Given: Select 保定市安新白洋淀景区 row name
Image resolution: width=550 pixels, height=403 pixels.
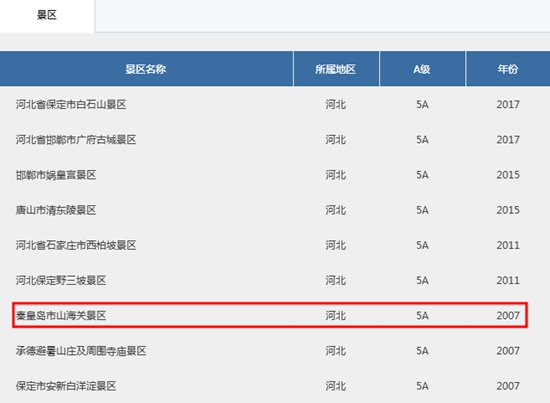Looking at the screenshot, I should point(66,386).
